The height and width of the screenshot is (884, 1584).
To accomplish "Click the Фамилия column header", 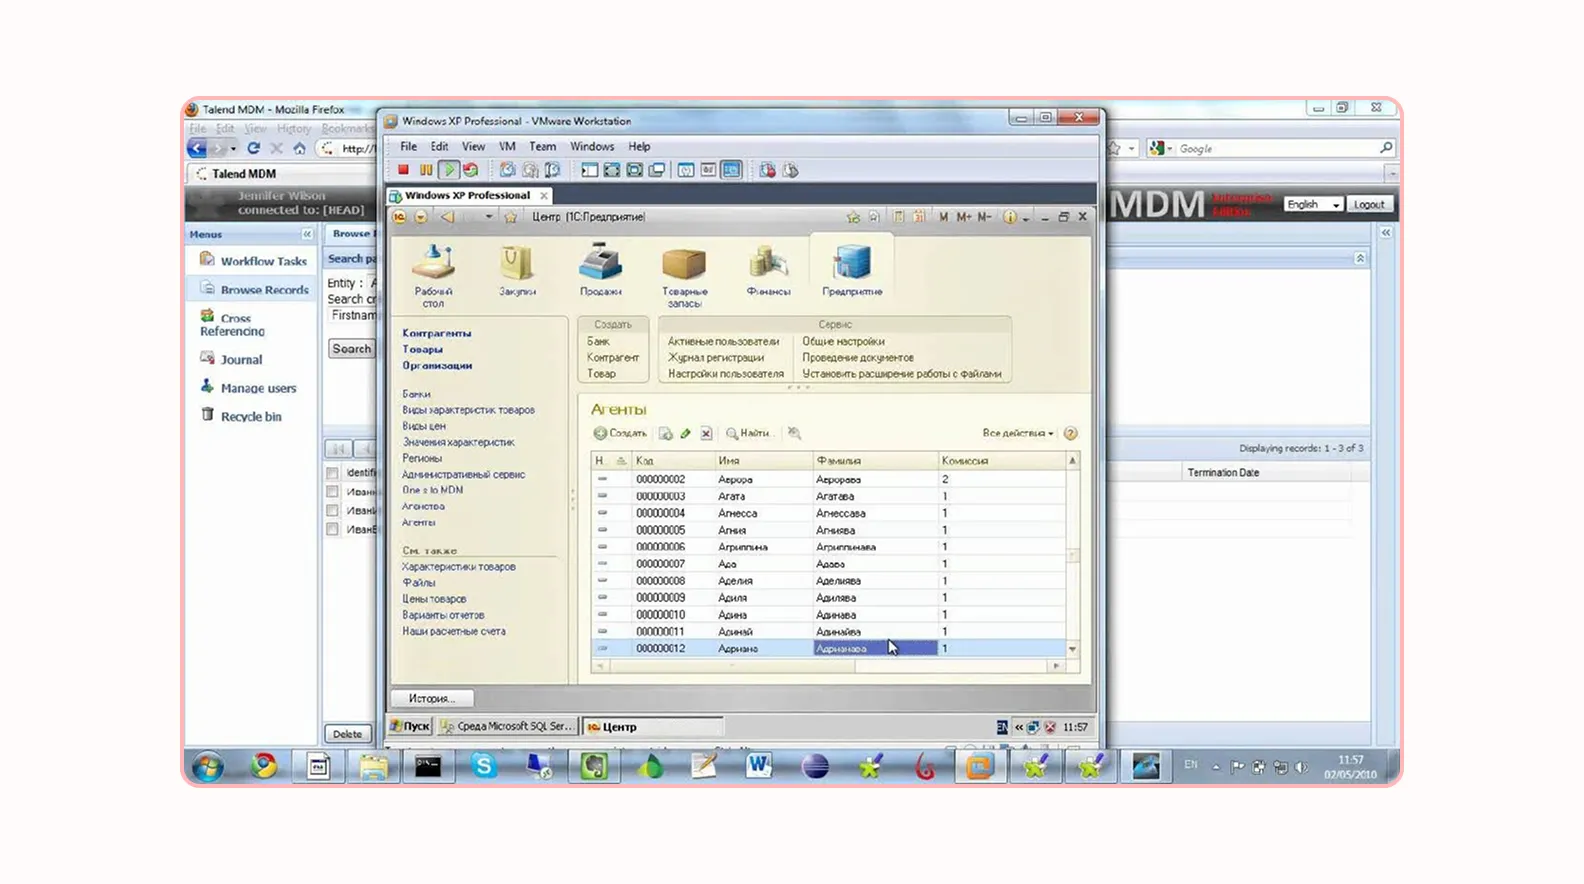I will [875, 461].
